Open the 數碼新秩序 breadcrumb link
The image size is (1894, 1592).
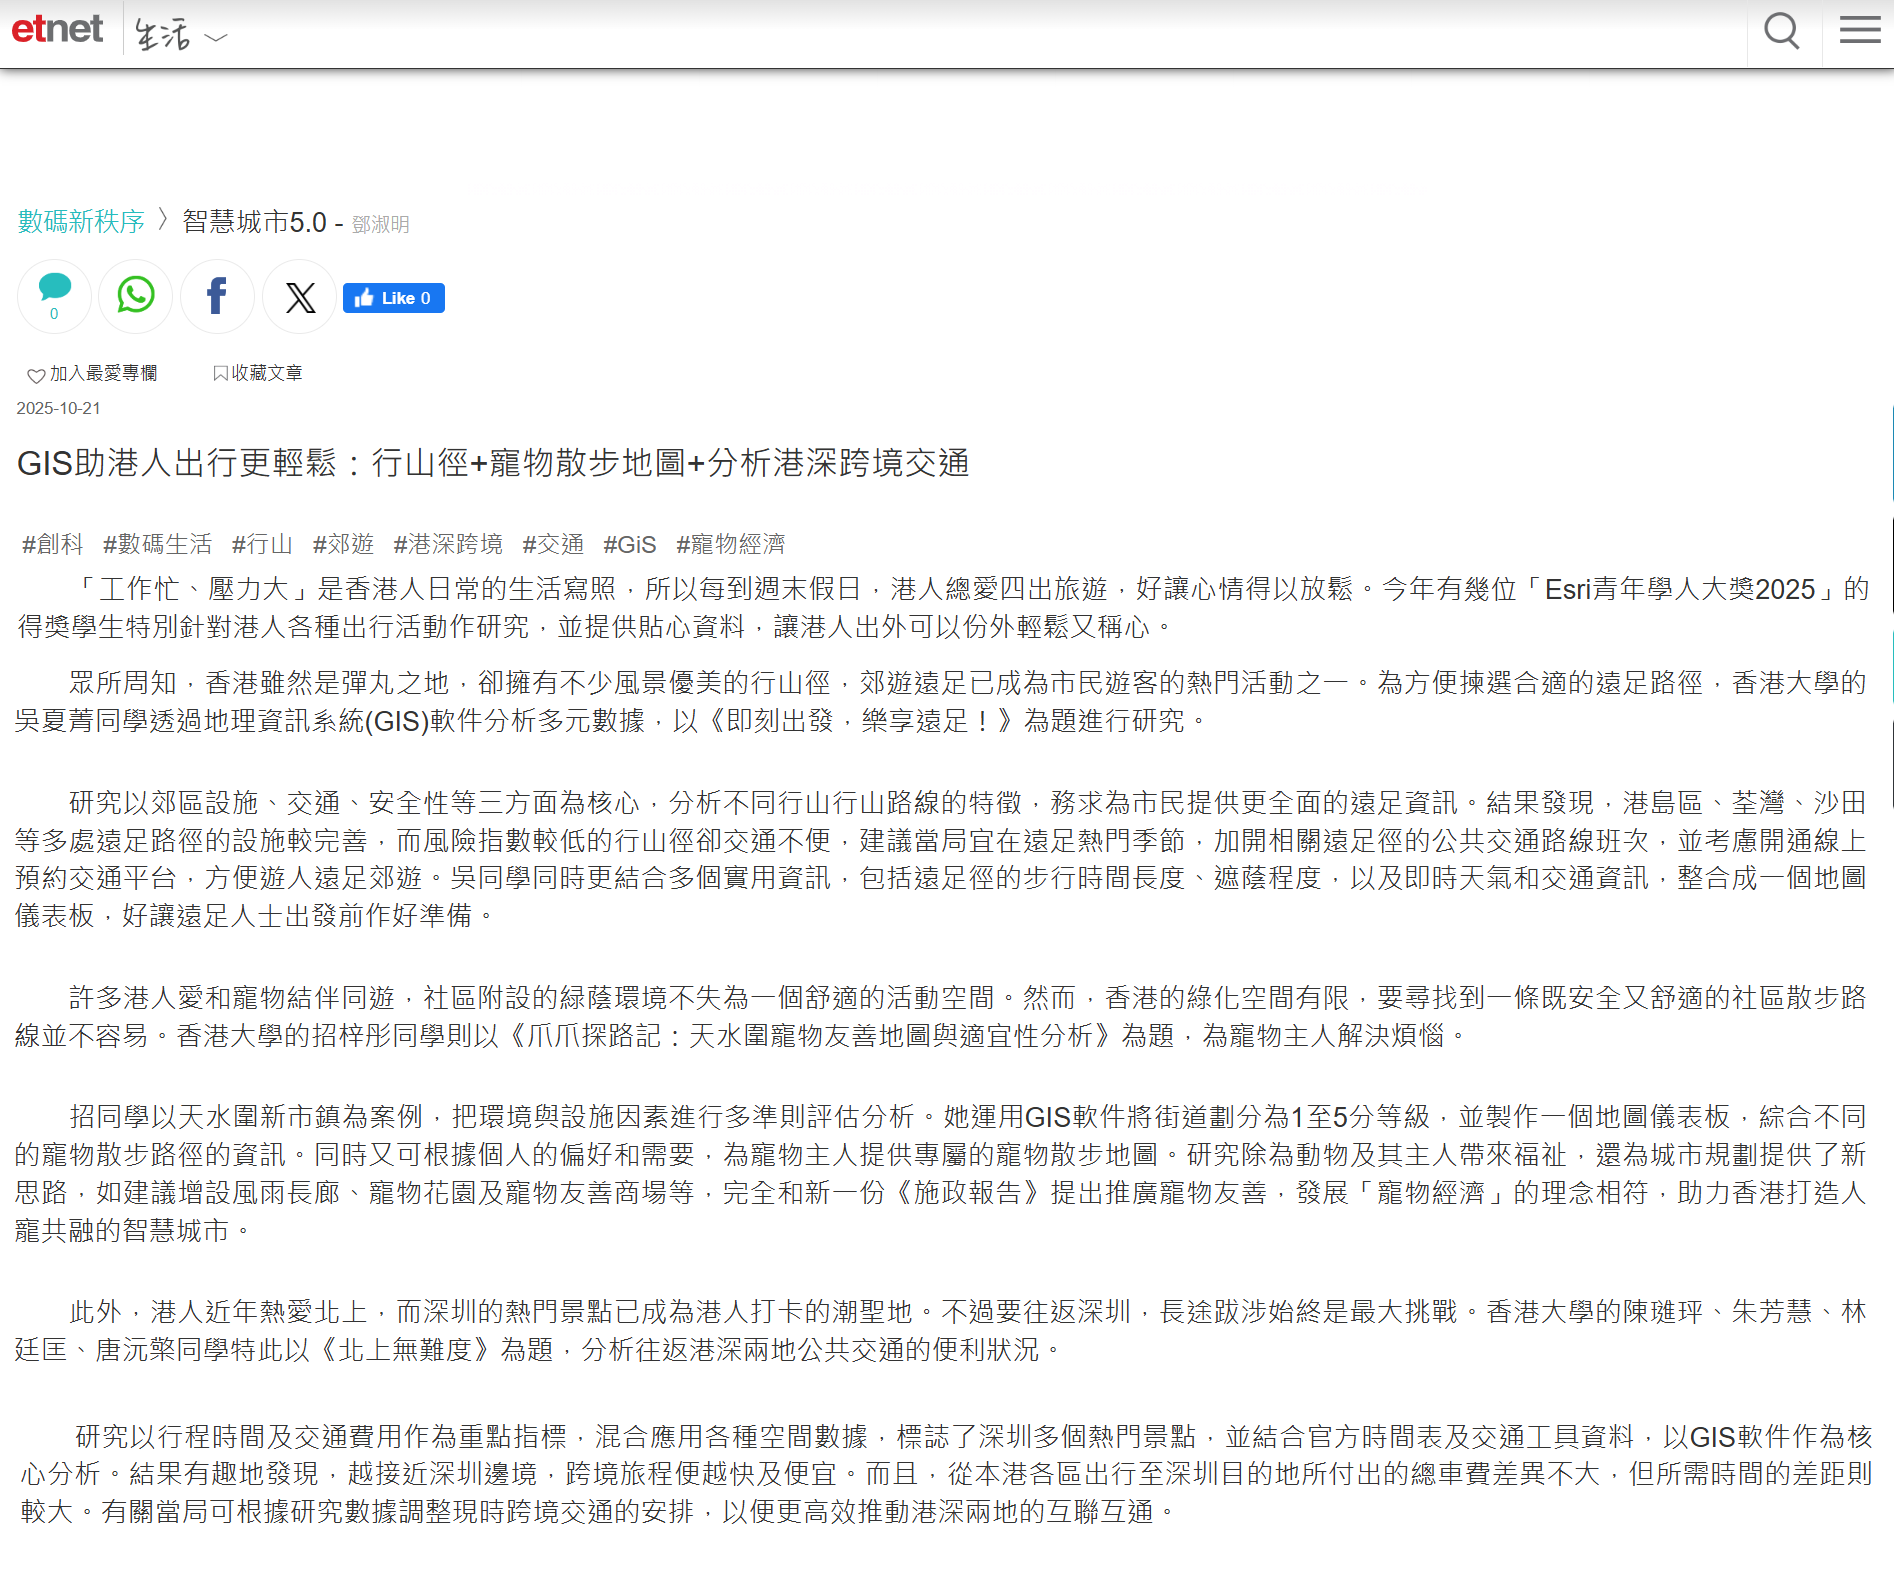[x=81, y=222]
